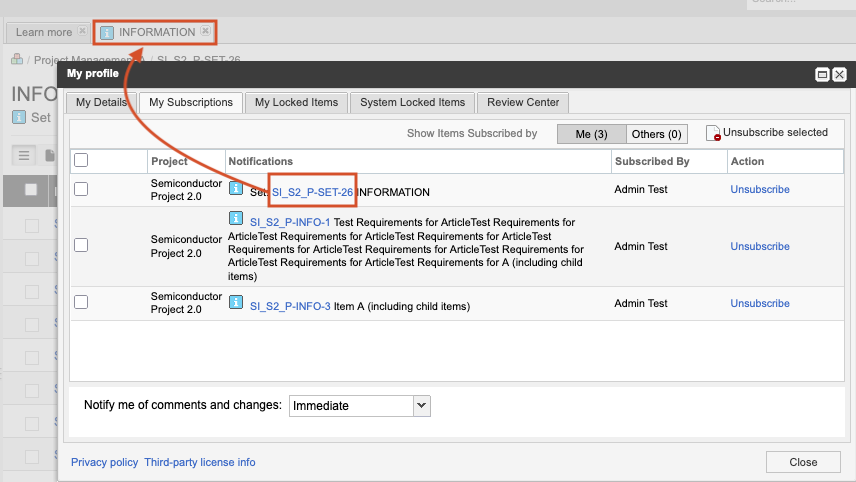Click the home icon in the breadcrumb

17,59
